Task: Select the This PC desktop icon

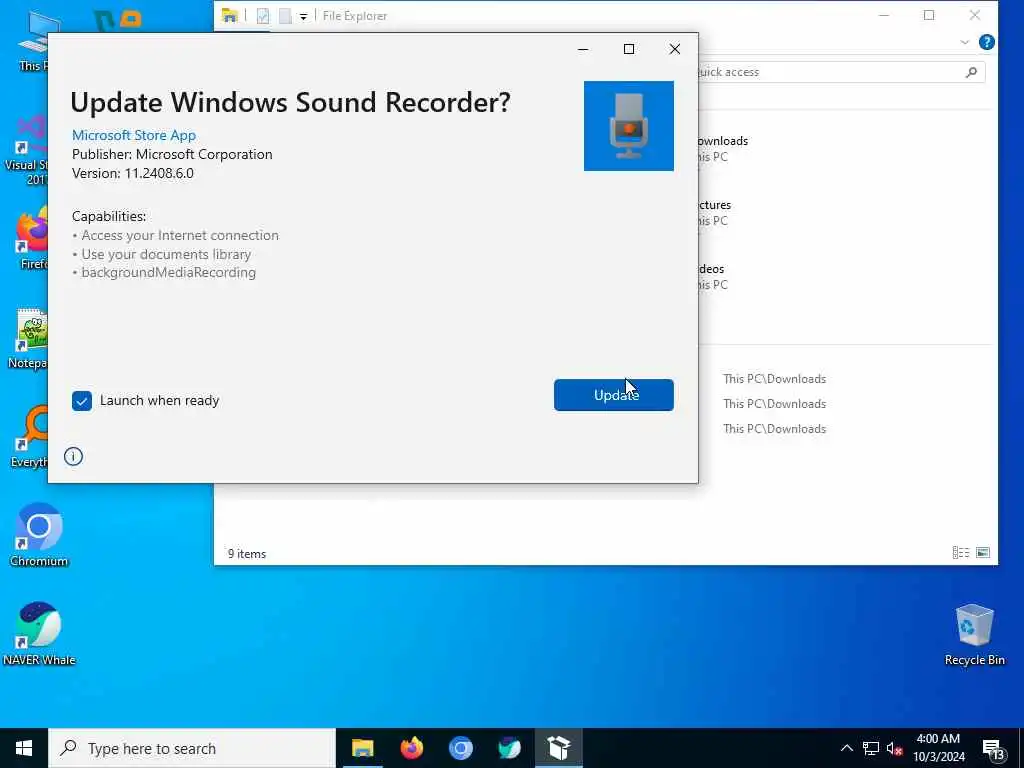Action: coord(33,41)
